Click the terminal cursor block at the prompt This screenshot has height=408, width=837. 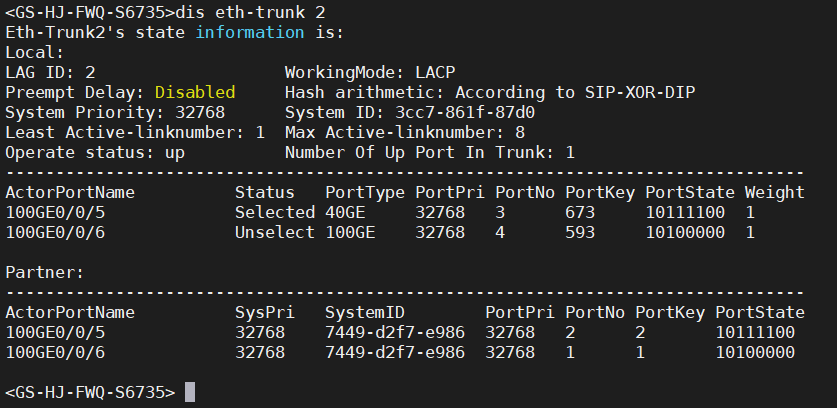190,392
